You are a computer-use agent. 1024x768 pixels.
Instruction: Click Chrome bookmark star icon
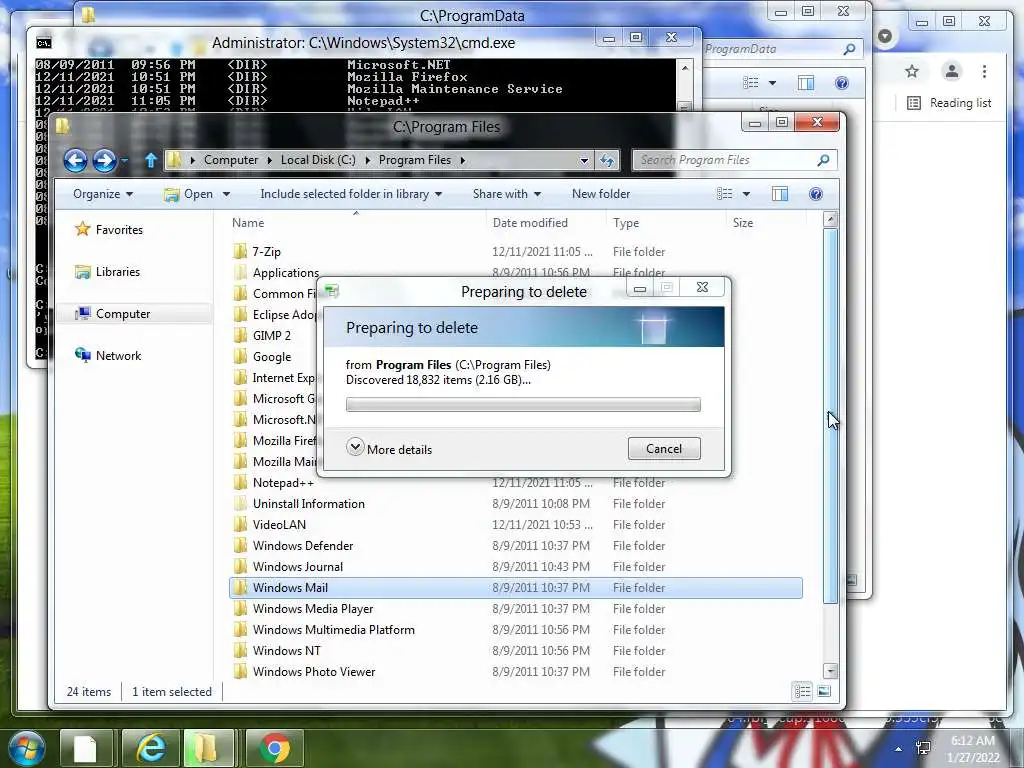tap(912, 71)
